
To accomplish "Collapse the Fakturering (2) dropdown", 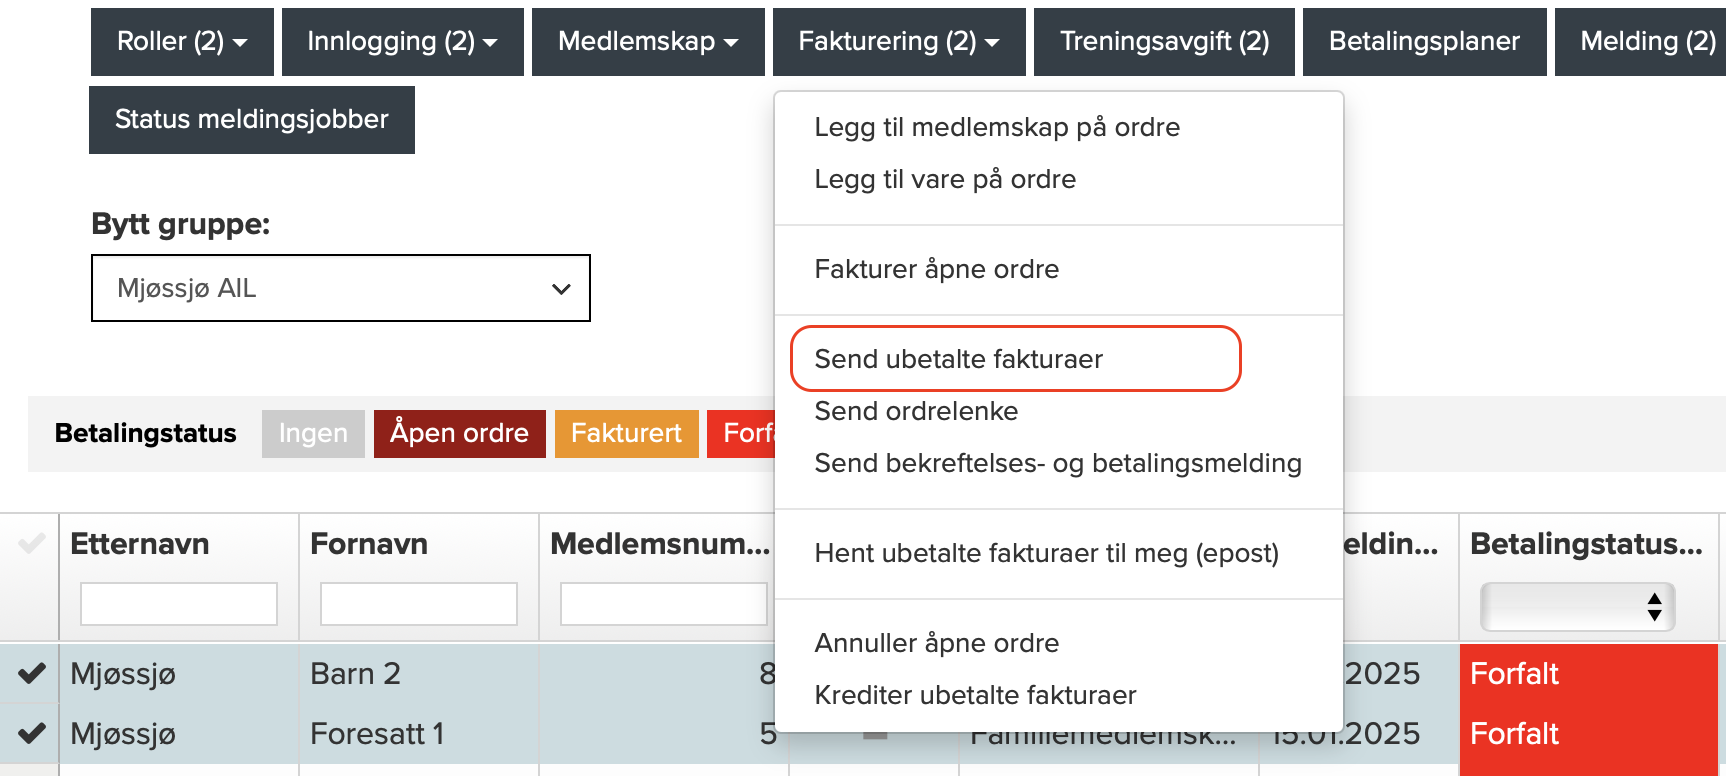I will (x=899, y=42).
